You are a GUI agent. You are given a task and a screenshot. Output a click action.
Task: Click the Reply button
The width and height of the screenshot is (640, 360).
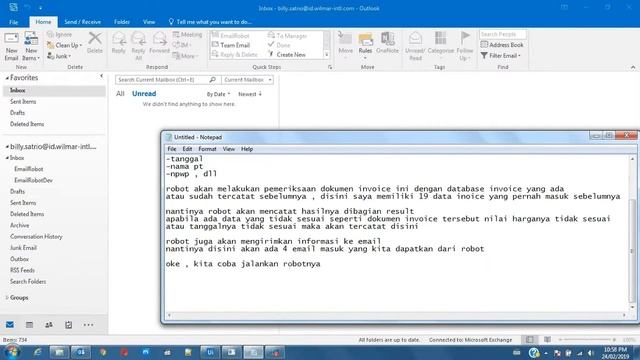(x=119, y=43)
